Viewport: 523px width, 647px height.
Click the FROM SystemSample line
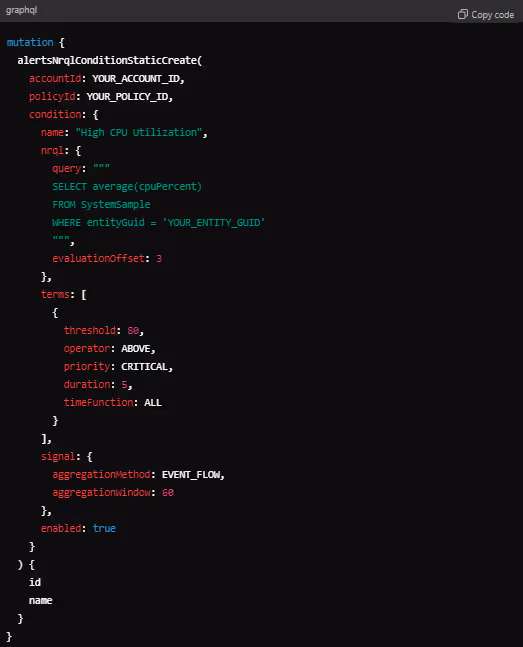(x=101, y=205)
